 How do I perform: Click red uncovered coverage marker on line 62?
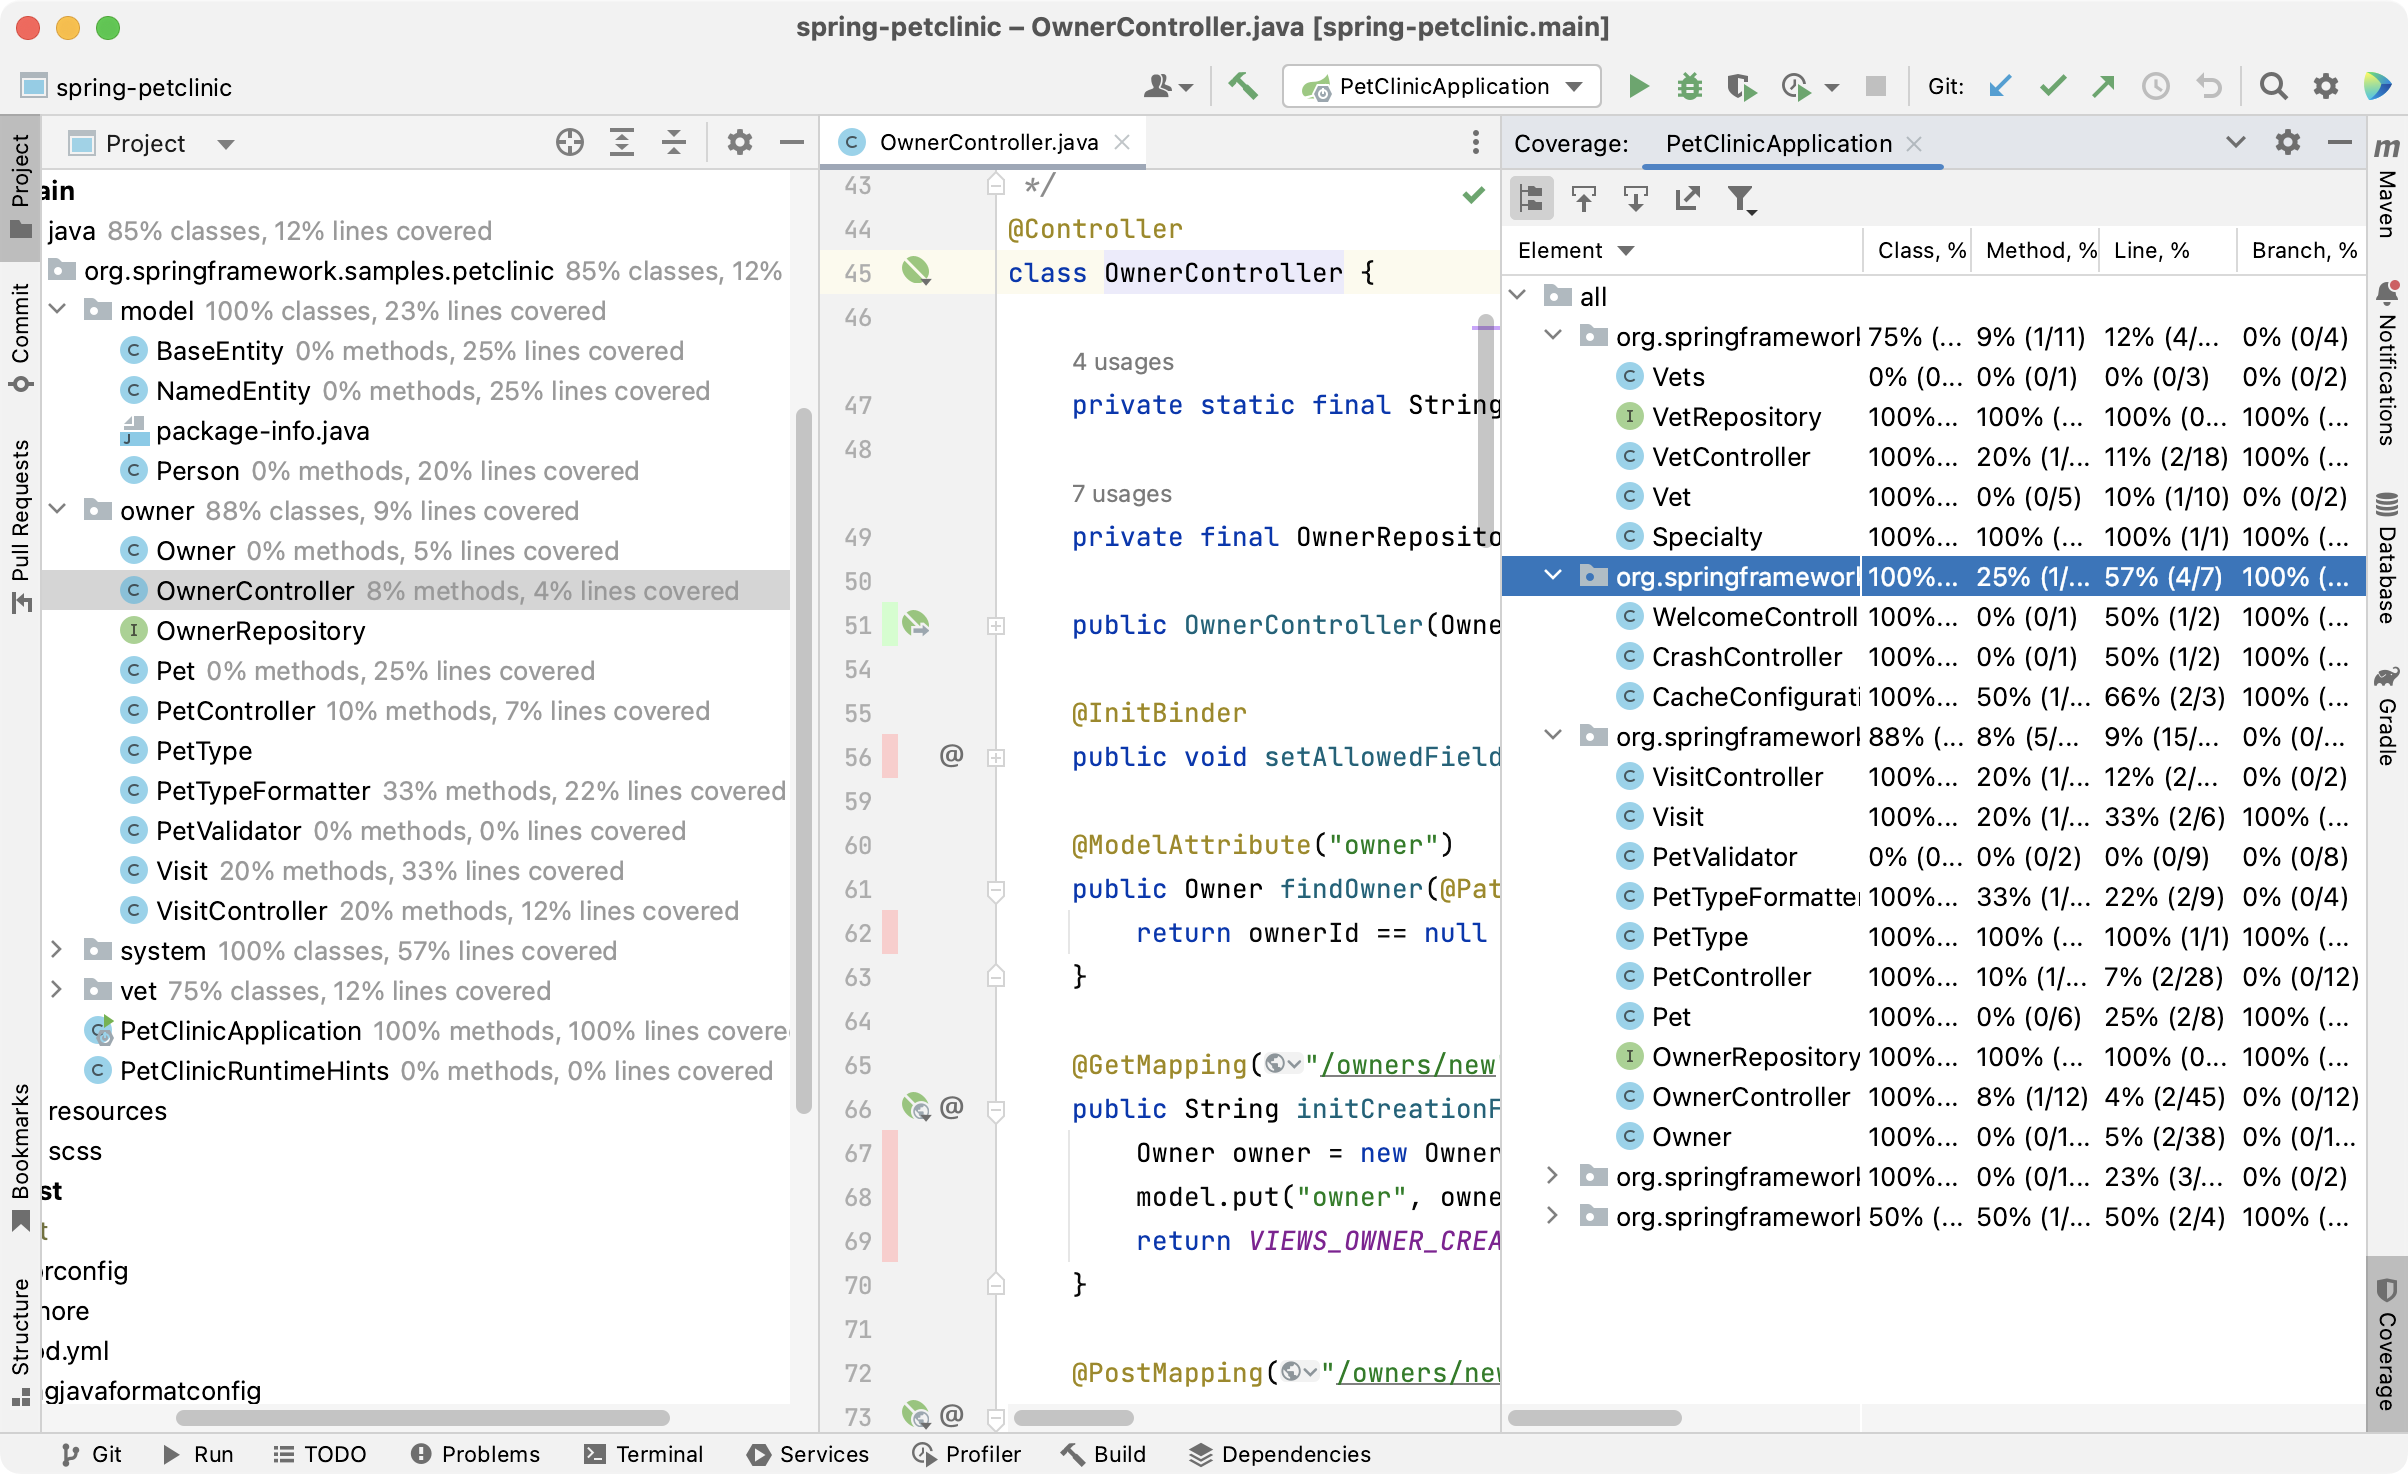click(x=890, y=932)
